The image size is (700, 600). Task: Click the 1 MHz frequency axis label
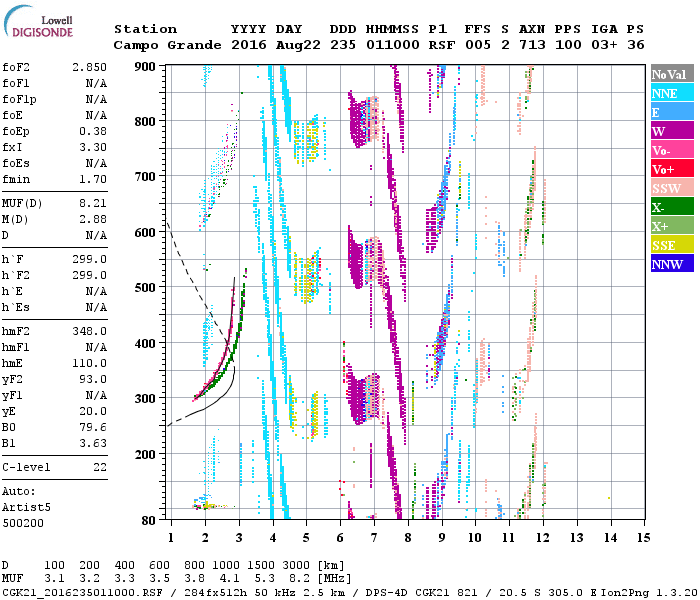pos(171,538)
